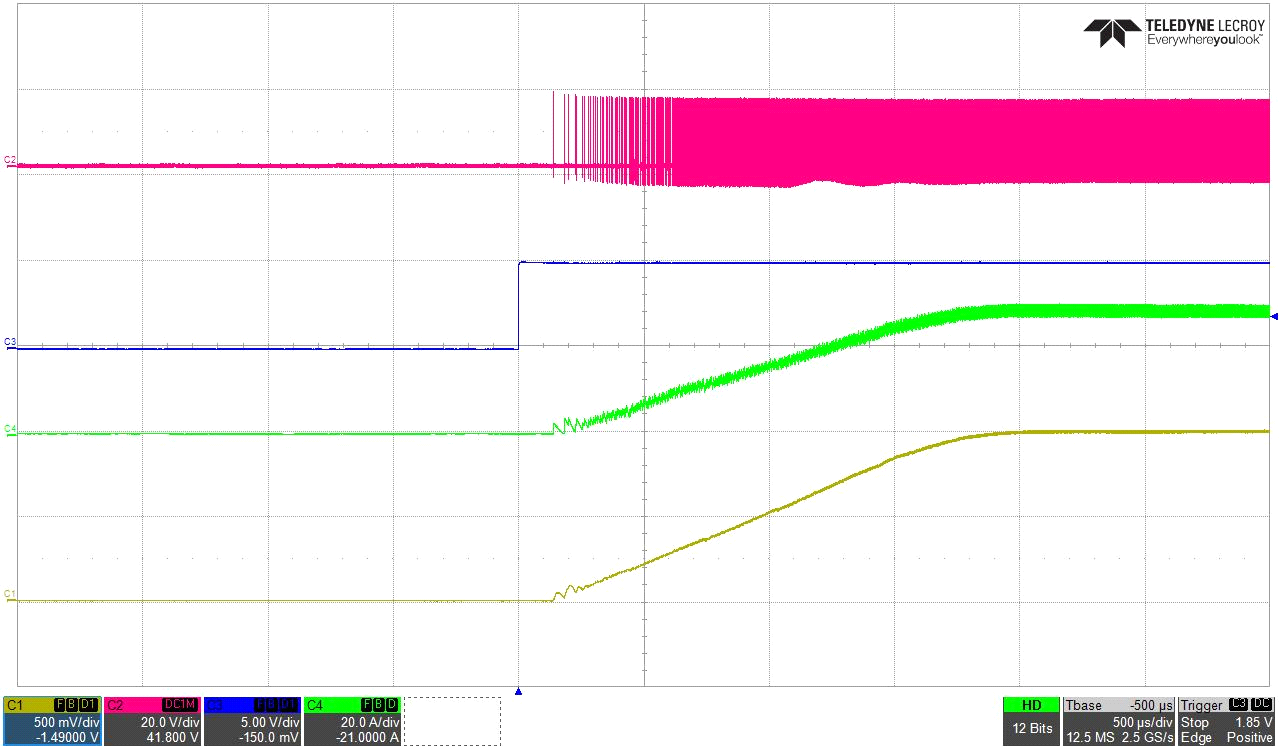Click the C2 zero-level marker on left edge
This screenshot has width=1279, height=746.
(10, 161)
